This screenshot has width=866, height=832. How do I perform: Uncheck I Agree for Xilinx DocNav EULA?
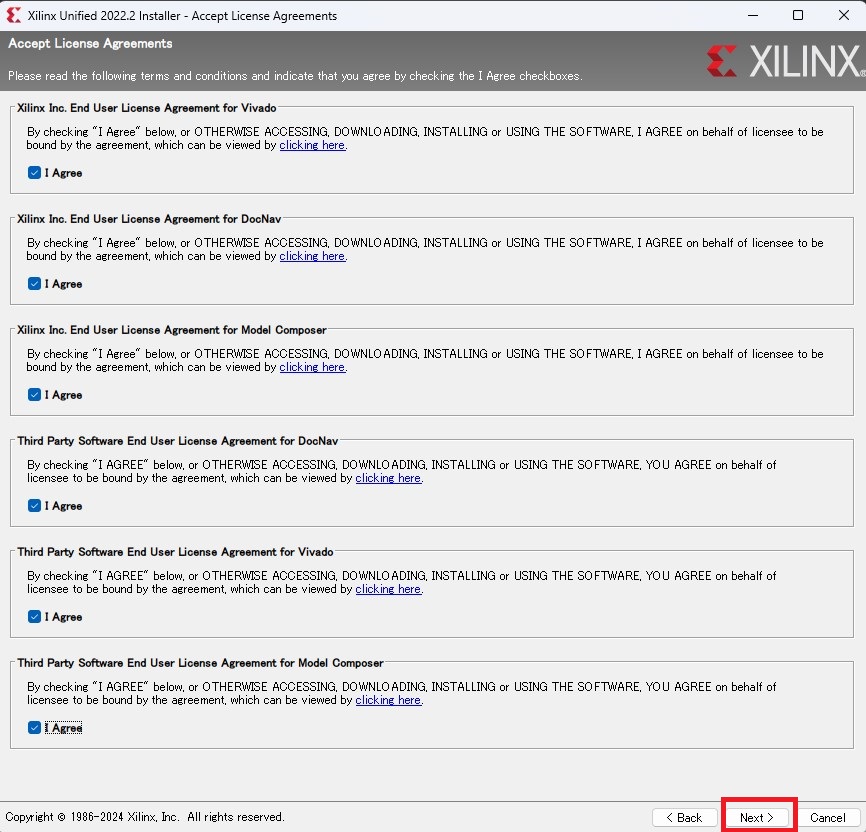pyautogui.click(x=34, y=284)
